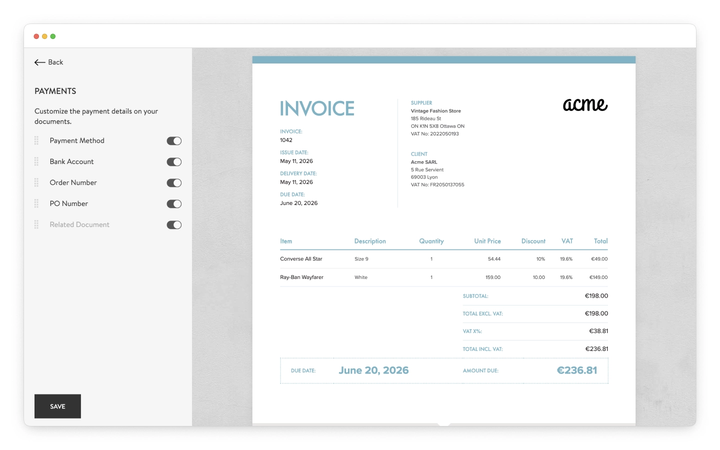This screenshot has width=720, height=450.
Task: Grab the drag handle beside Bank Account
Action: pyautogui.click(x=36, y=162)
